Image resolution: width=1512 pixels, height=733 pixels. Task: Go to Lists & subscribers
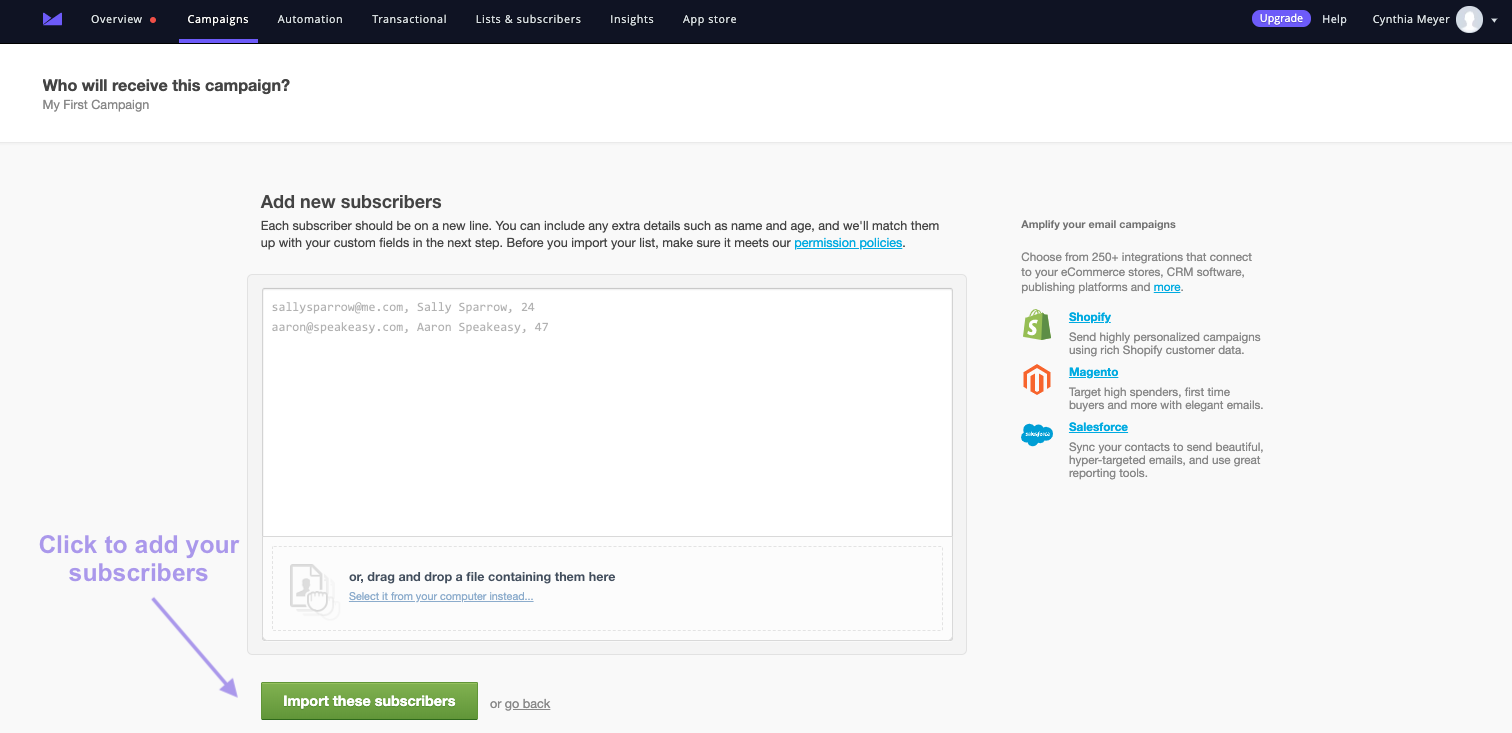(528, 18)
